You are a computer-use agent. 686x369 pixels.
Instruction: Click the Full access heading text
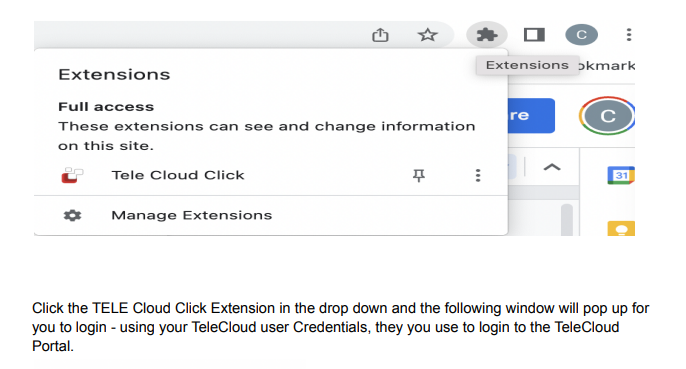[106, 107]
